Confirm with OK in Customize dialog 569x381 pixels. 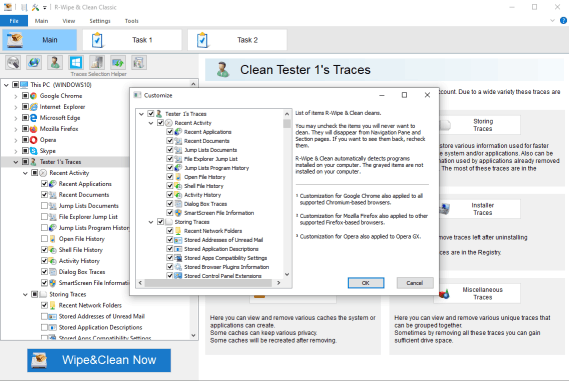(x=366, y=283)
